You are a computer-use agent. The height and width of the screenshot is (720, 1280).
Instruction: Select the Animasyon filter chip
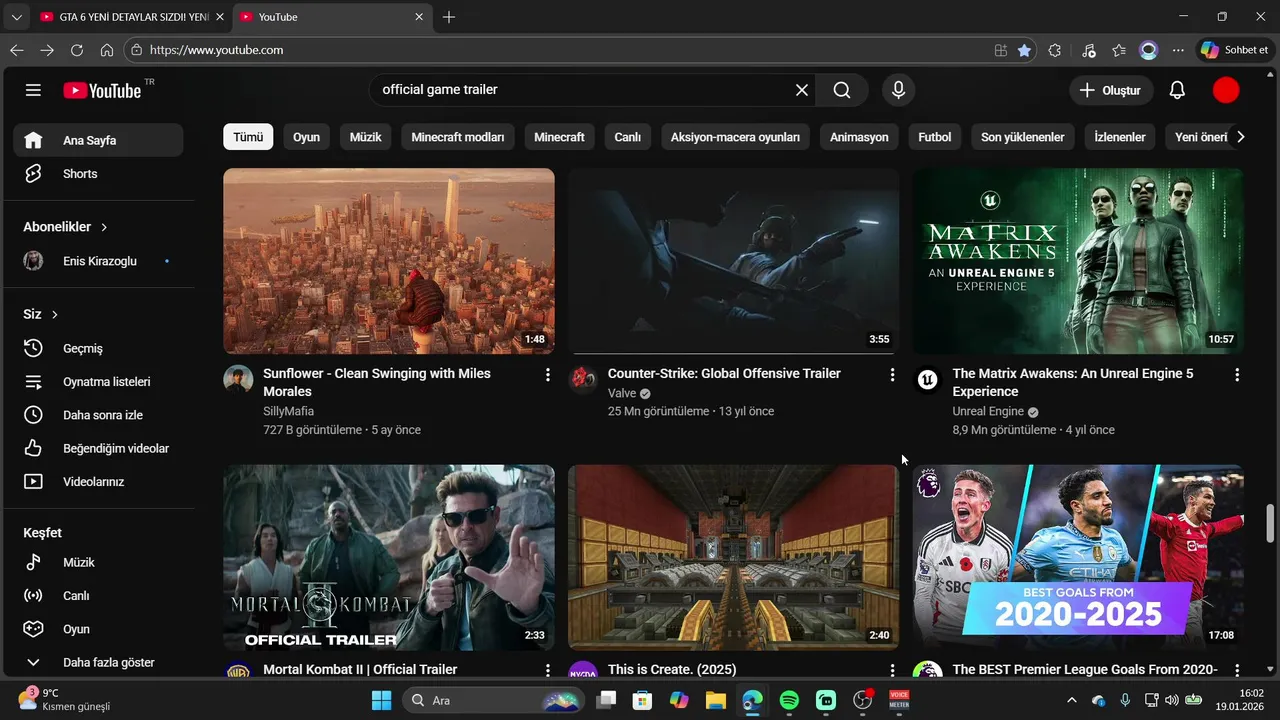[x=859, y=137]
